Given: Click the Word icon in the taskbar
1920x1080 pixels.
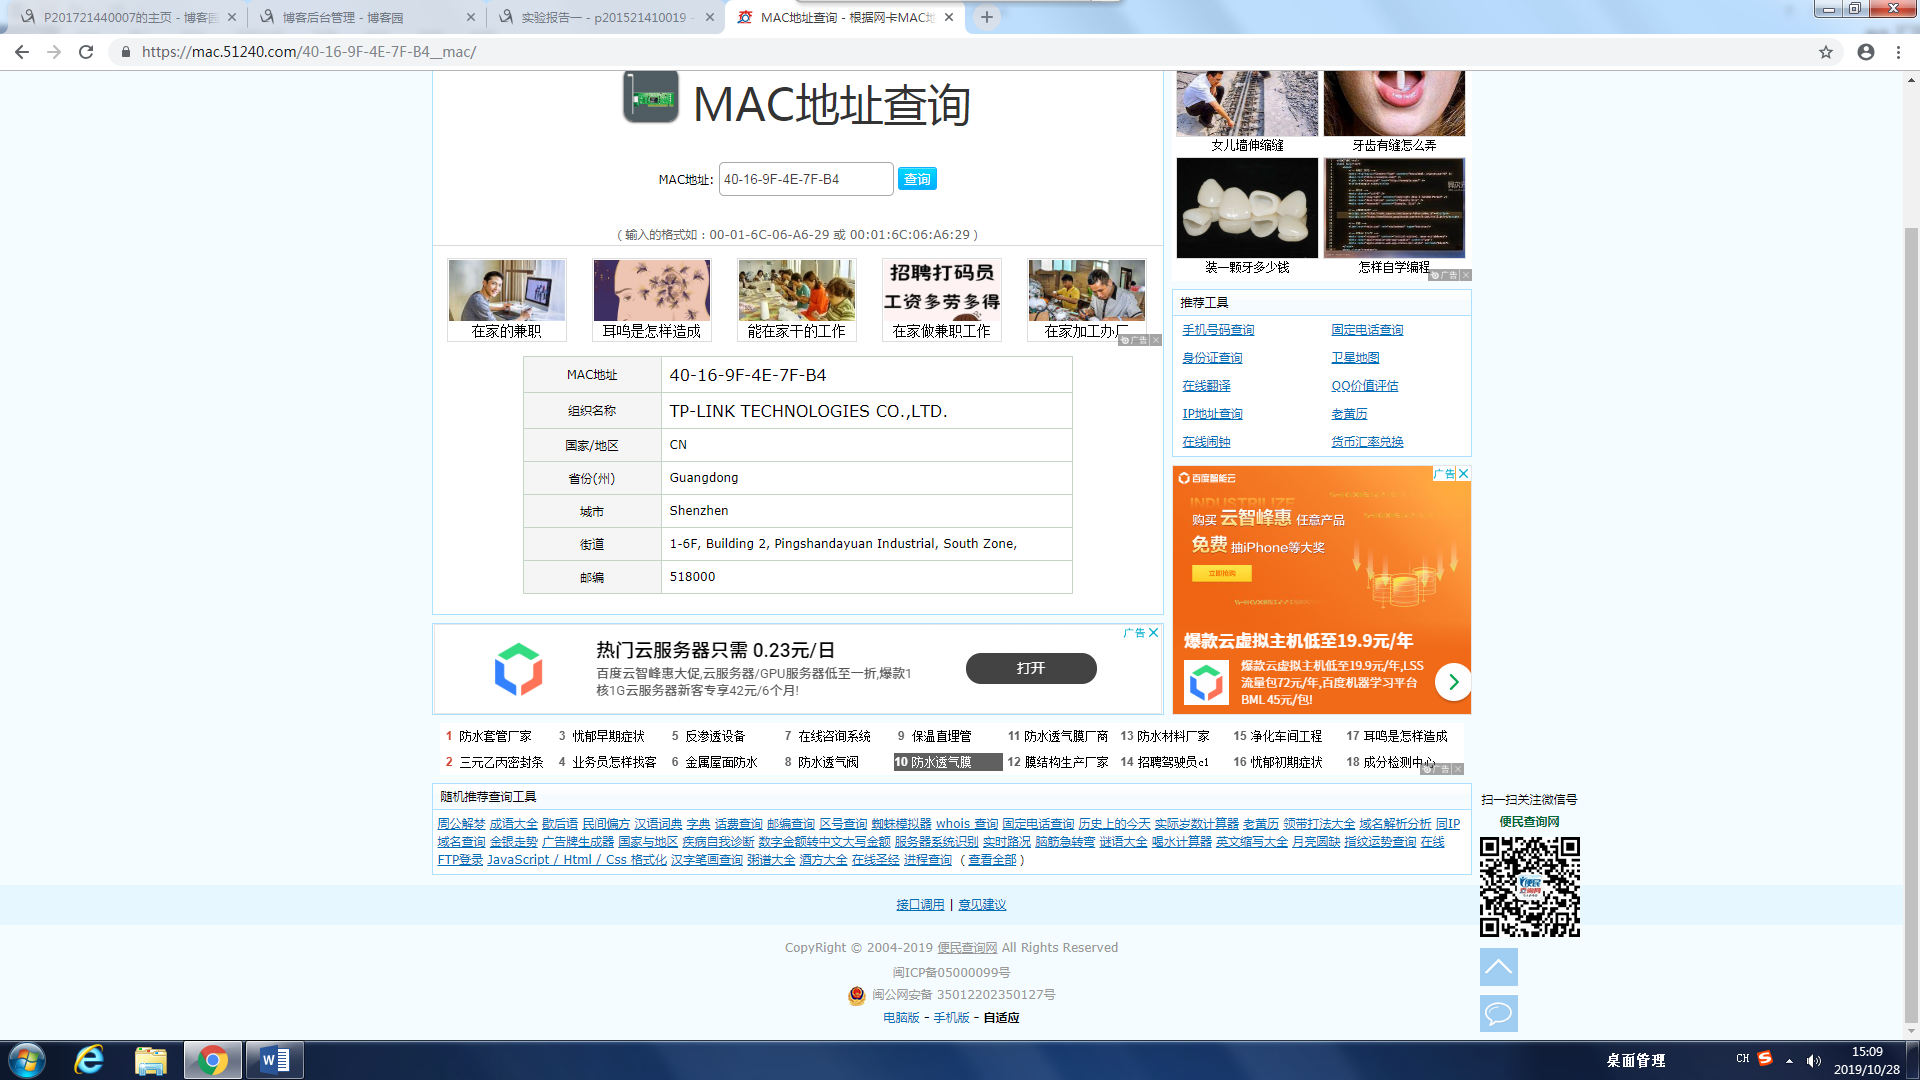Looking at the screenshot, I should pos(274,1060).
